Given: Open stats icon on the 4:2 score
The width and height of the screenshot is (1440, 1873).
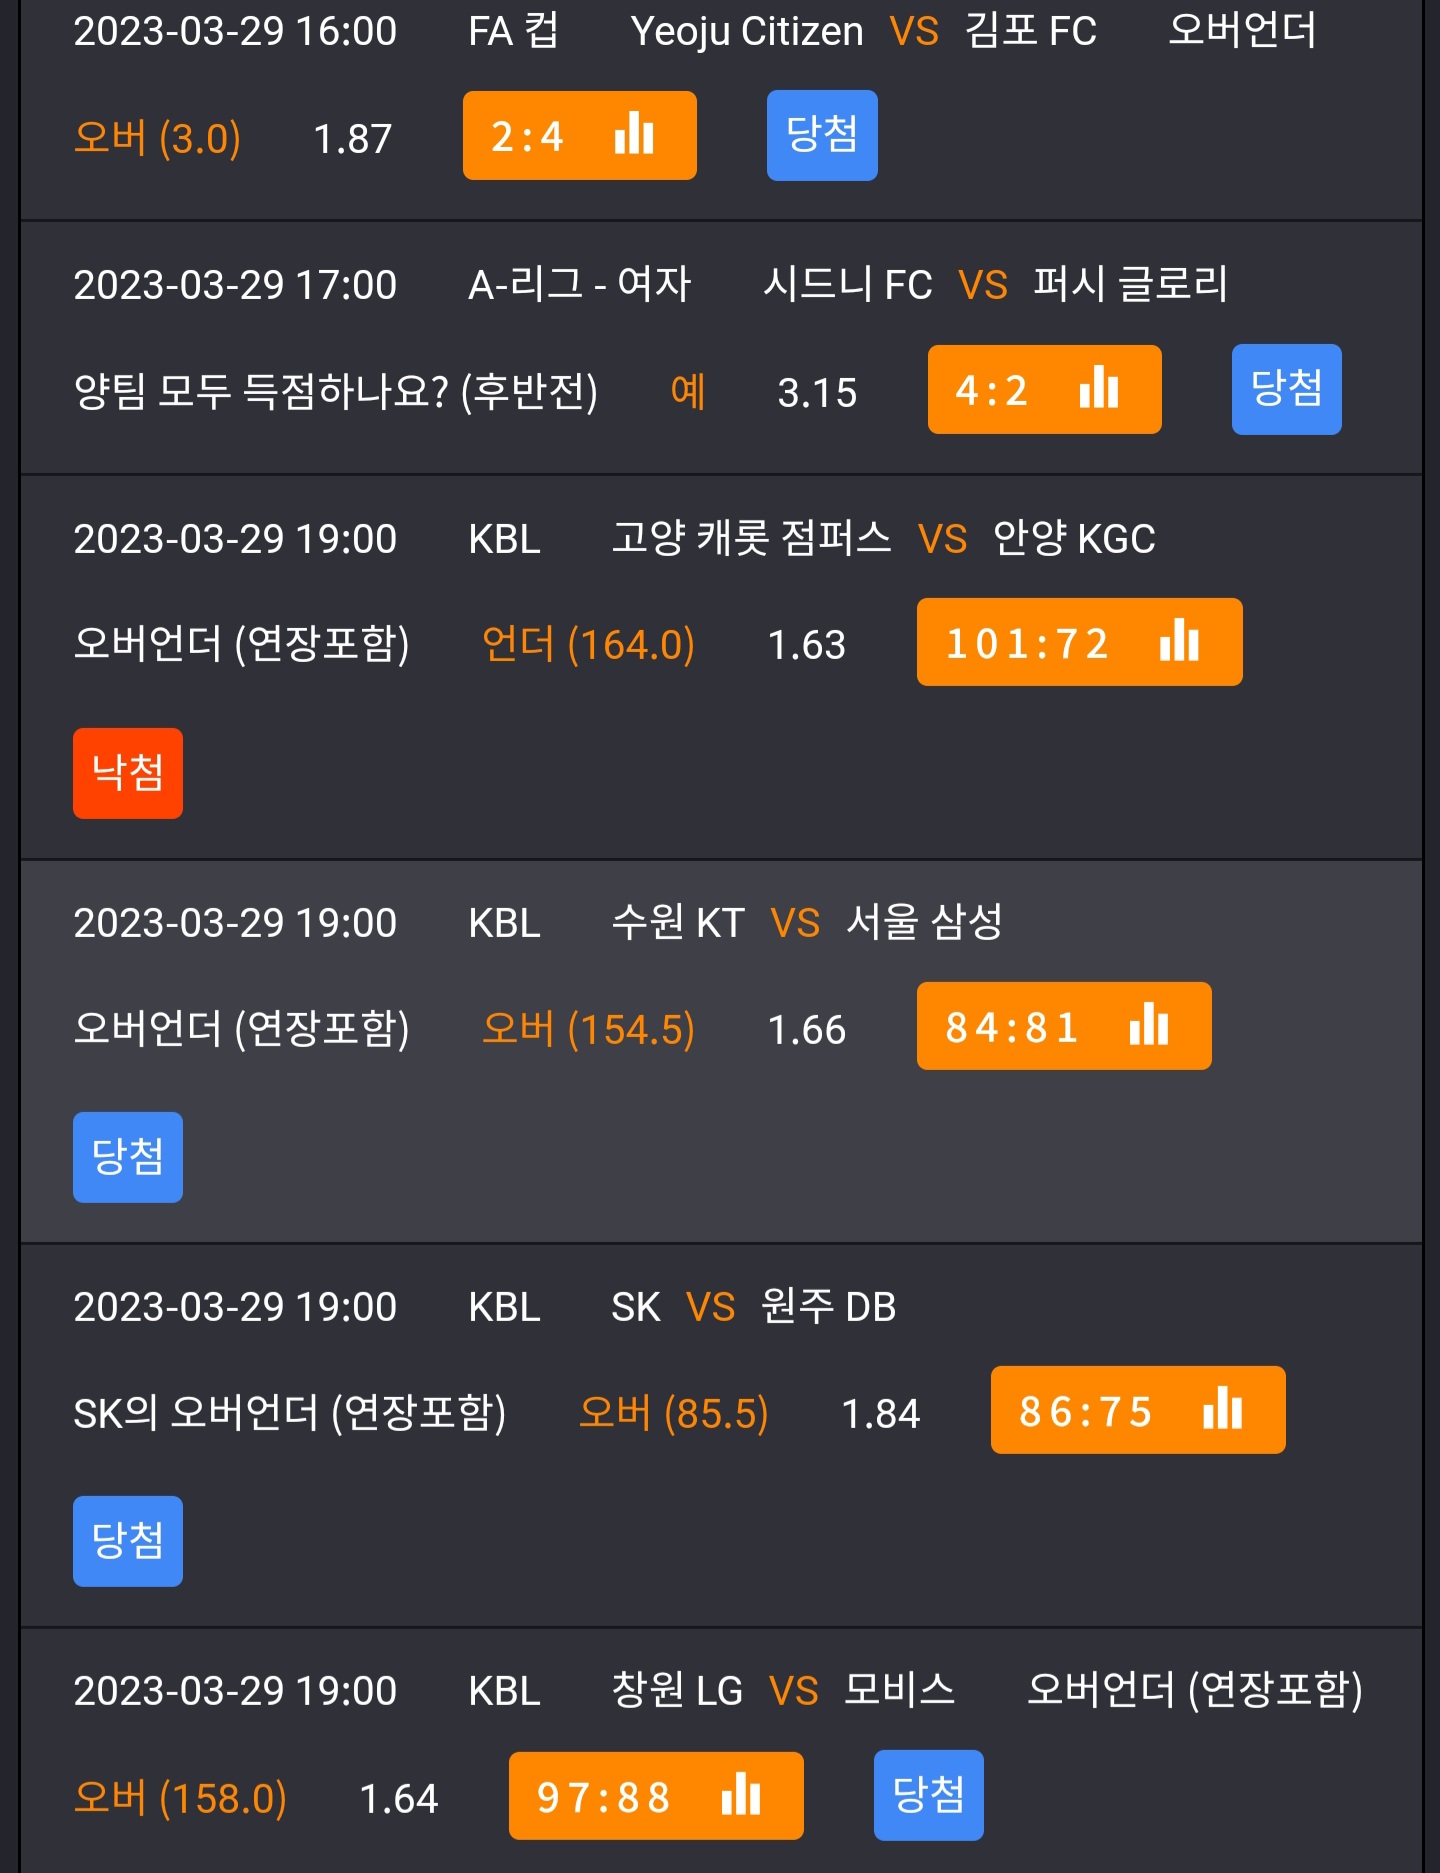Looking at the screenshot, I should [x=1099, y=387].
